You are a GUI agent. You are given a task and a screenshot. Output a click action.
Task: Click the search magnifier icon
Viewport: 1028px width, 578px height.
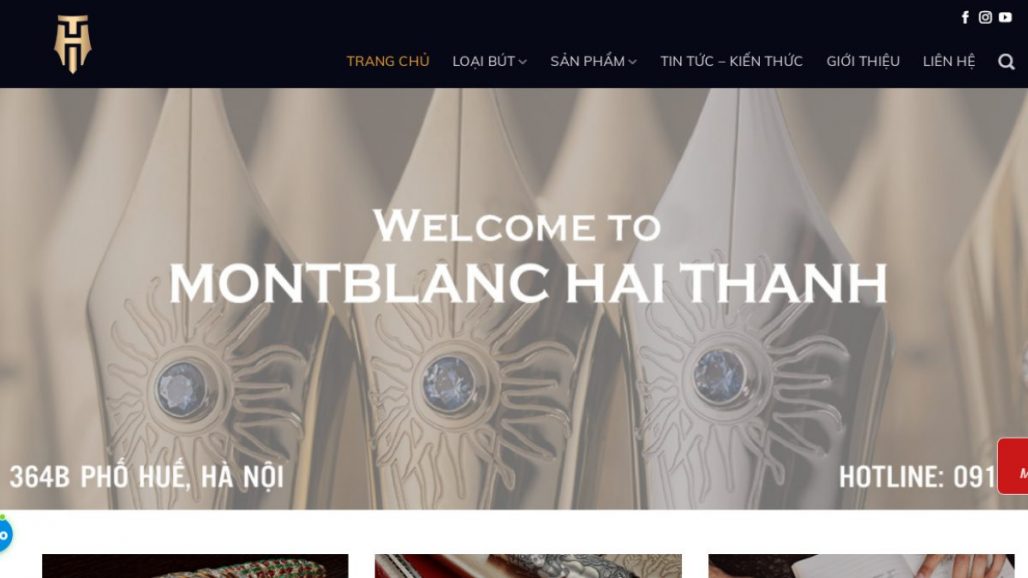[x=1006, y=62]
